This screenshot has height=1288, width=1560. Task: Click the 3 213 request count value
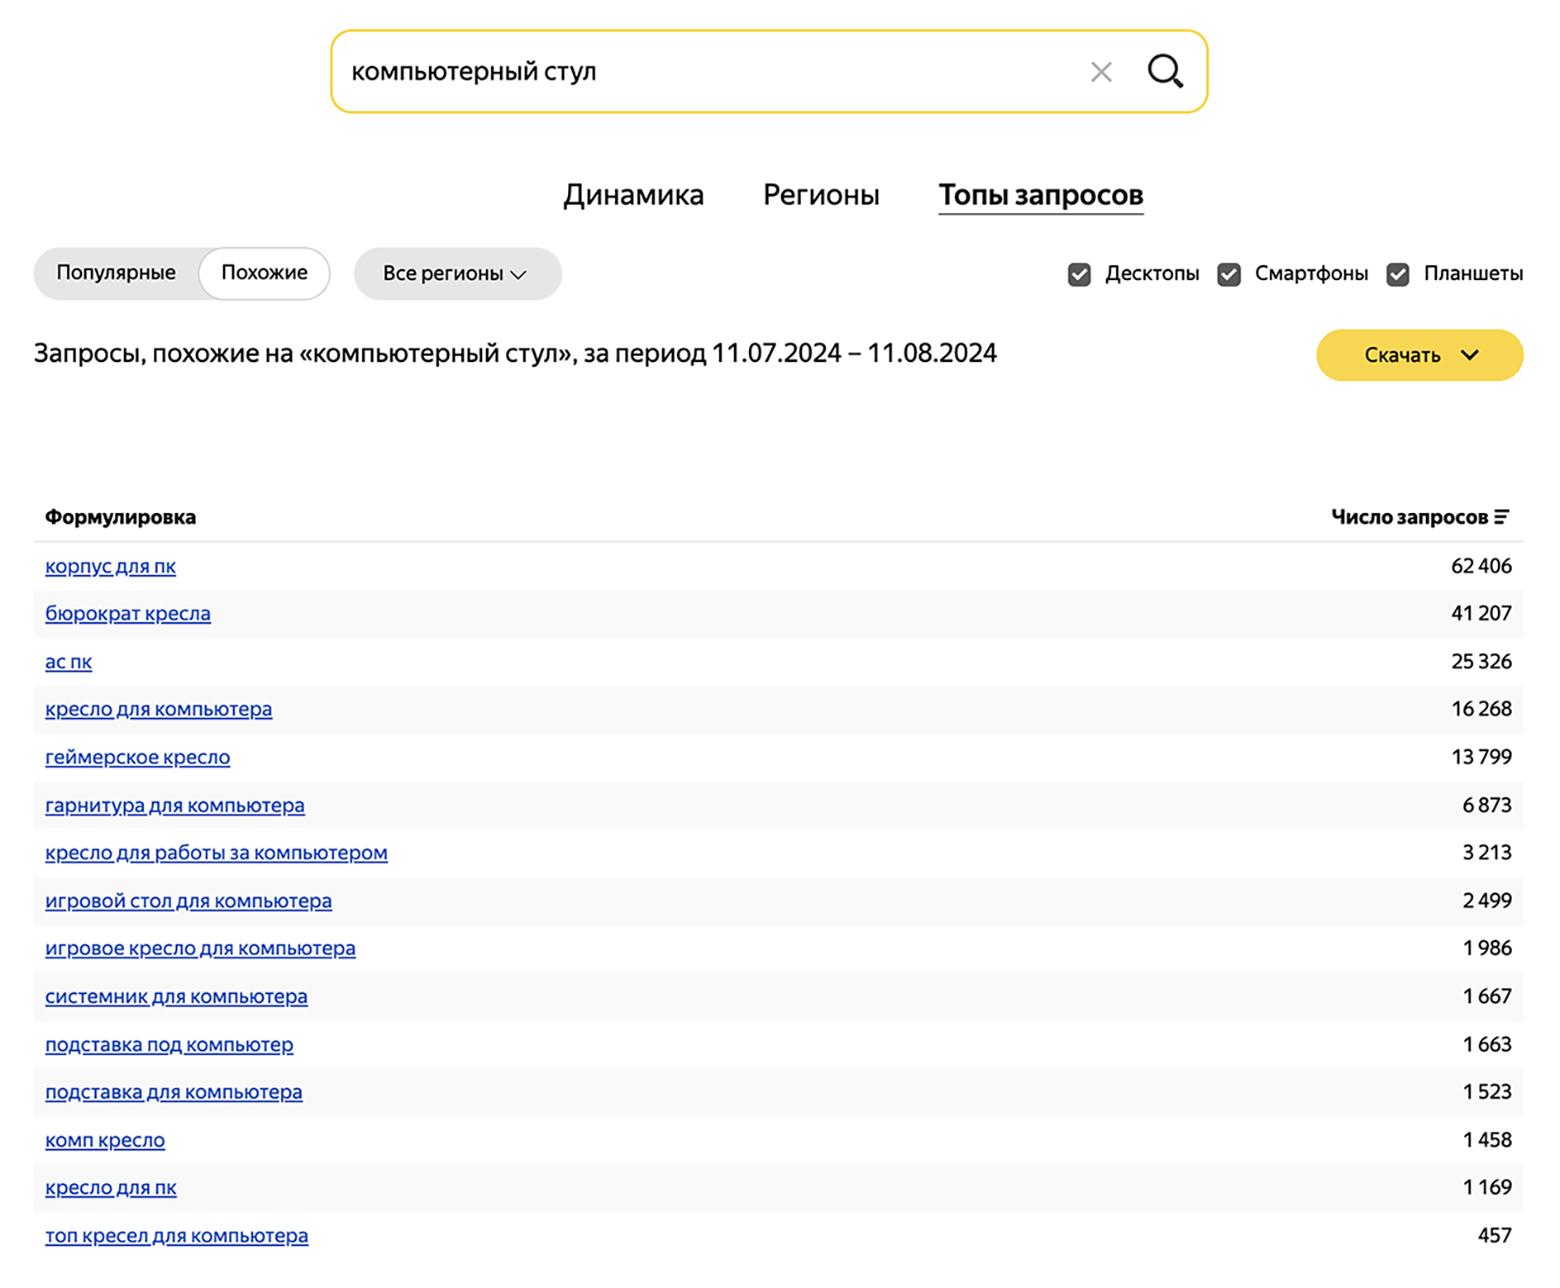point(1487,852)
